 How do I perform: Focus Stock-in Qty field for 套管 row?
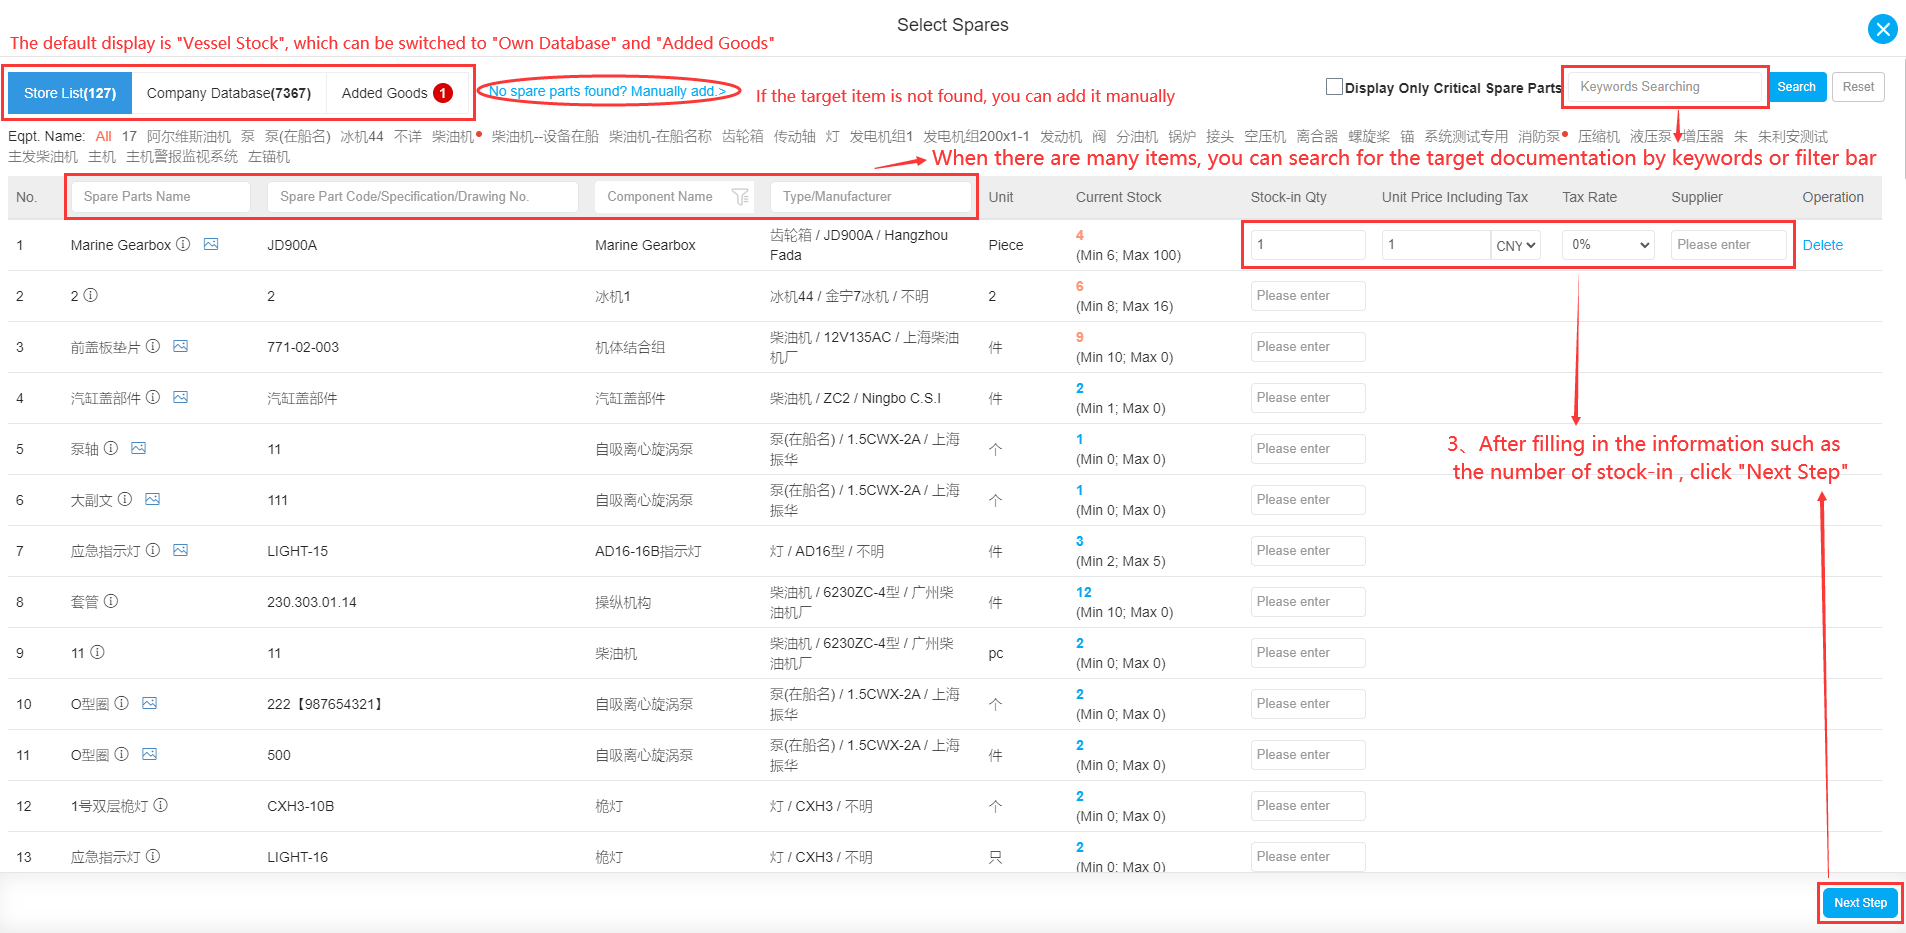pyautogui.click(x=1308, y=602)
